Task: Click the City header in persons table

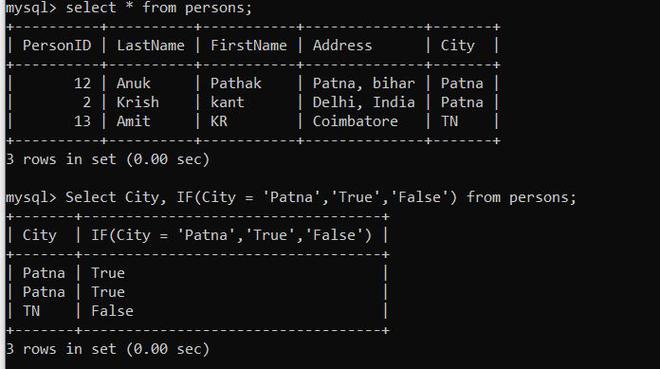Action: coord(458,45)
